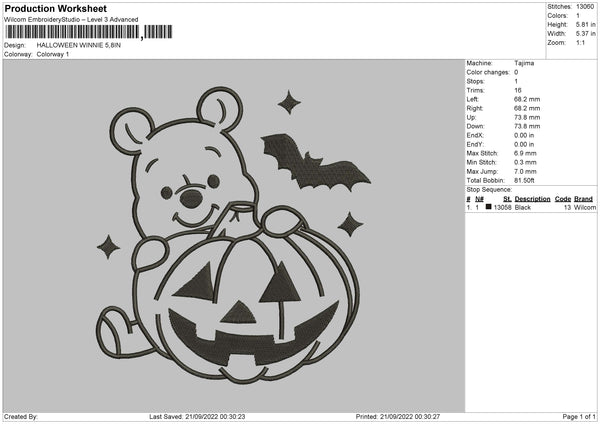Viewport: 600px width, 424px height.
Task: Click the Width value 5.37 in
Action: click(585, 34)
